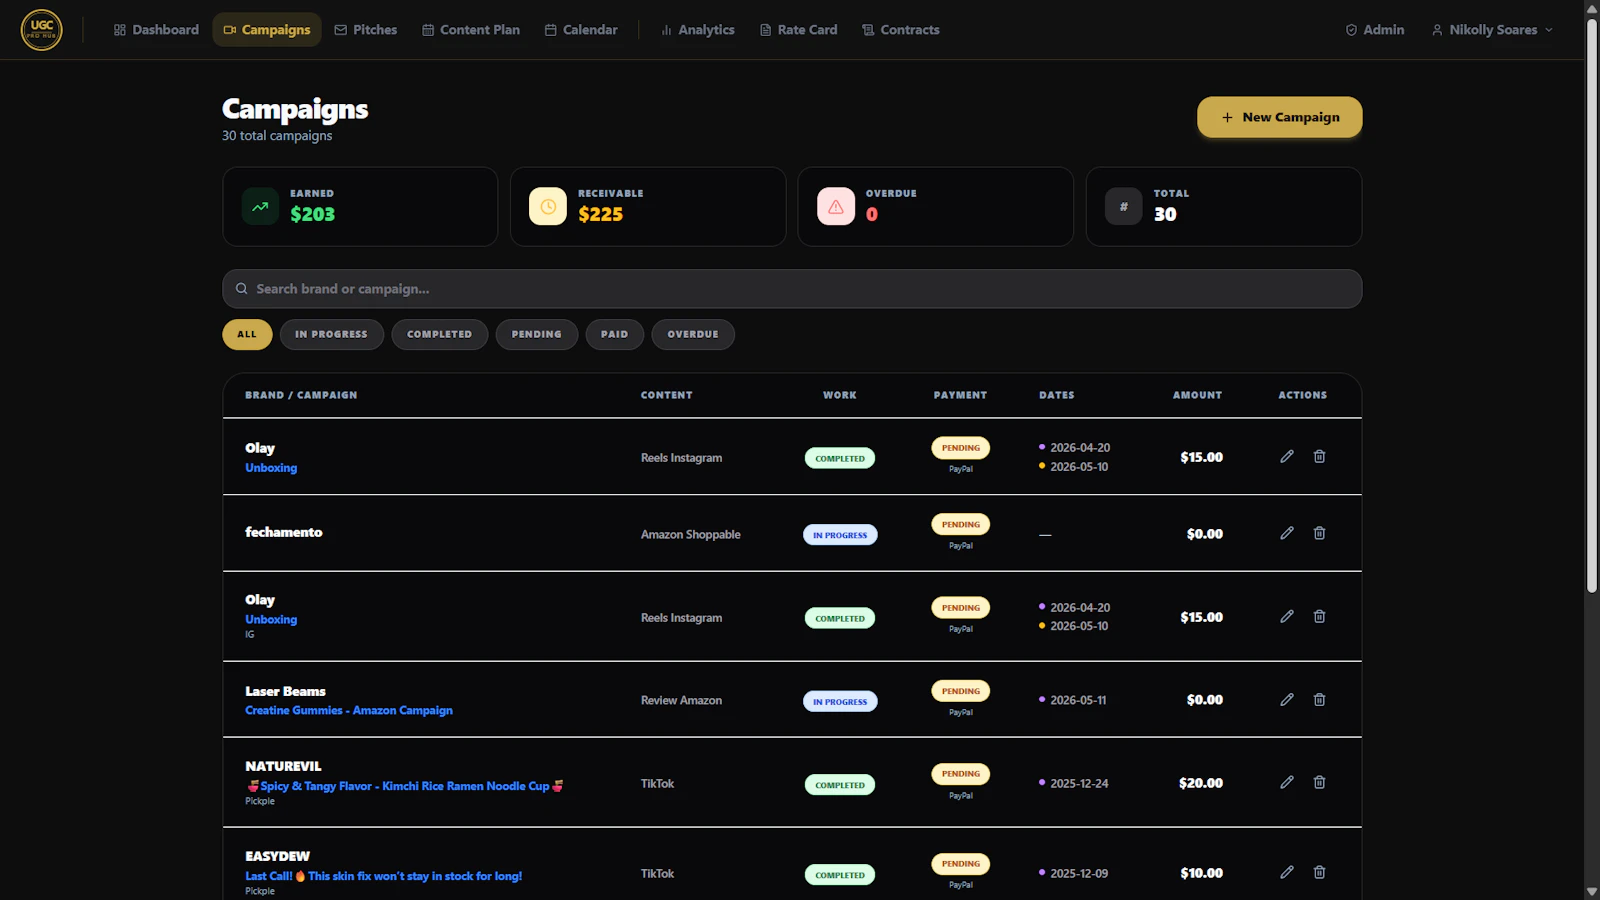Image resolution: width=1600 pixels, height=900 pixels.
Task: Open the Last Call skin fix link
Action: tap(384, 876)
